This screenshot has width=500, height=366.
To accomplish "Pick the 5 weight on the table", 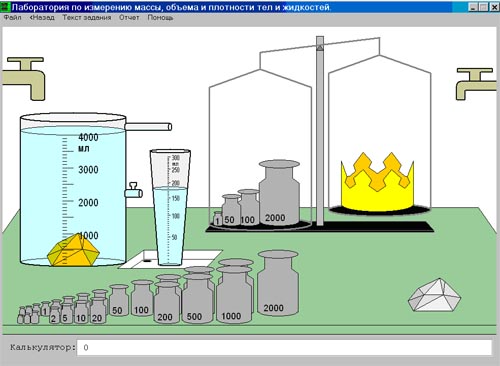I will tap(67, 313).
